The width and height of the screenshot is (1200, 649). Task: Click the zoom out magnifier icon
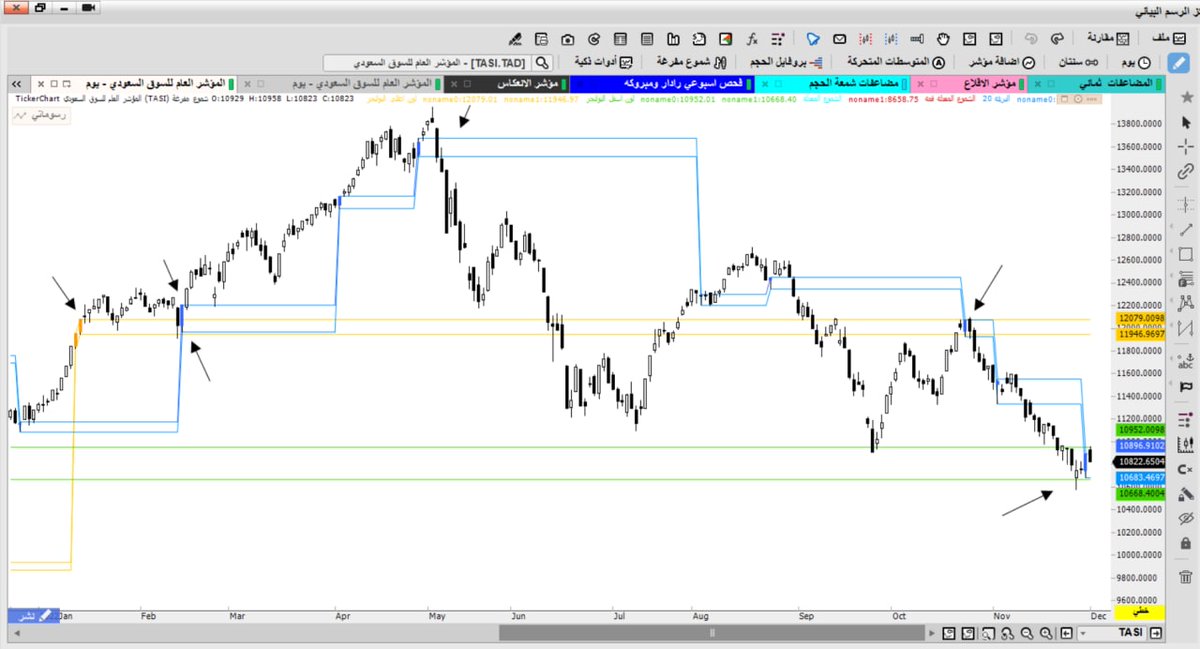click(1026, 633)
